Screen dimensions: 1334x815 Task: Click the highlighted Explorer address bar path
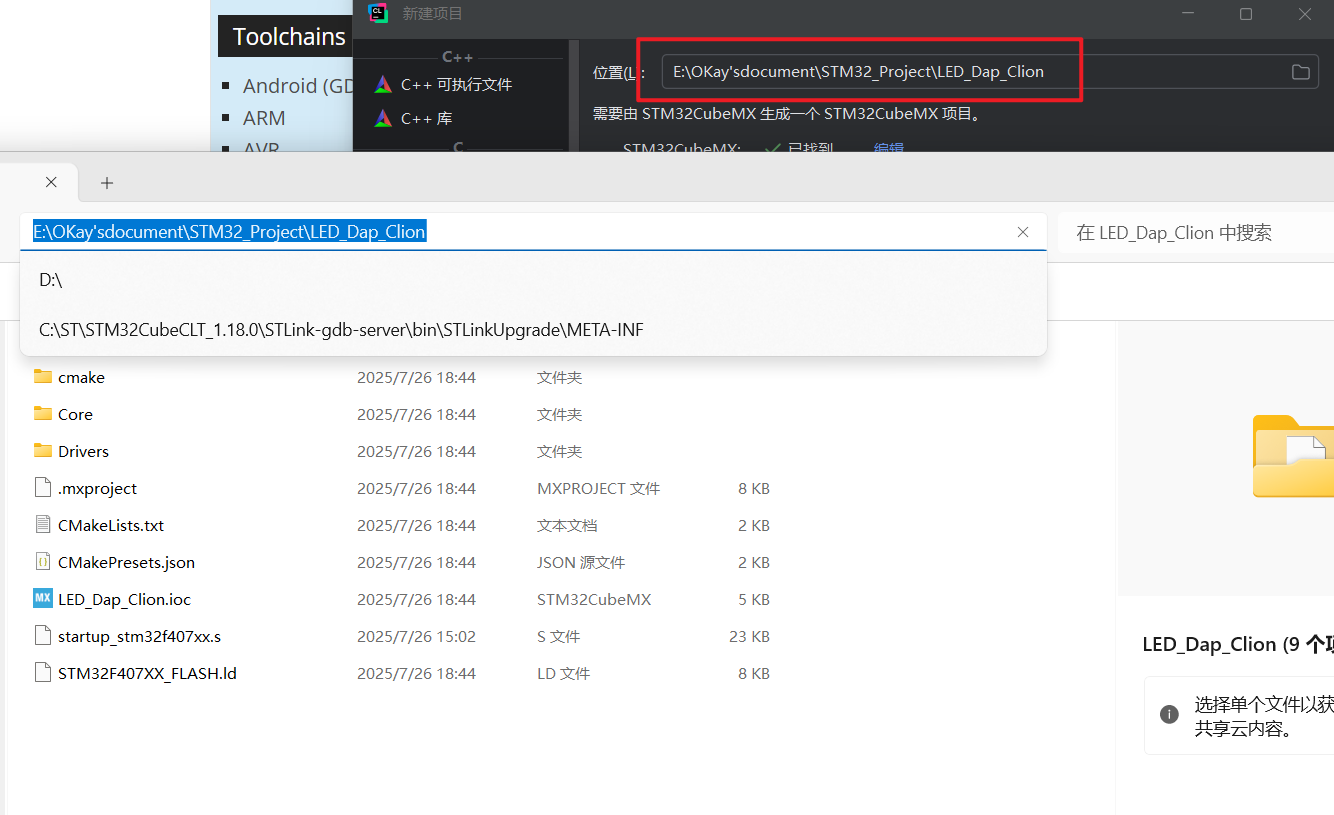pyautogui.click(x=230, y=232)
